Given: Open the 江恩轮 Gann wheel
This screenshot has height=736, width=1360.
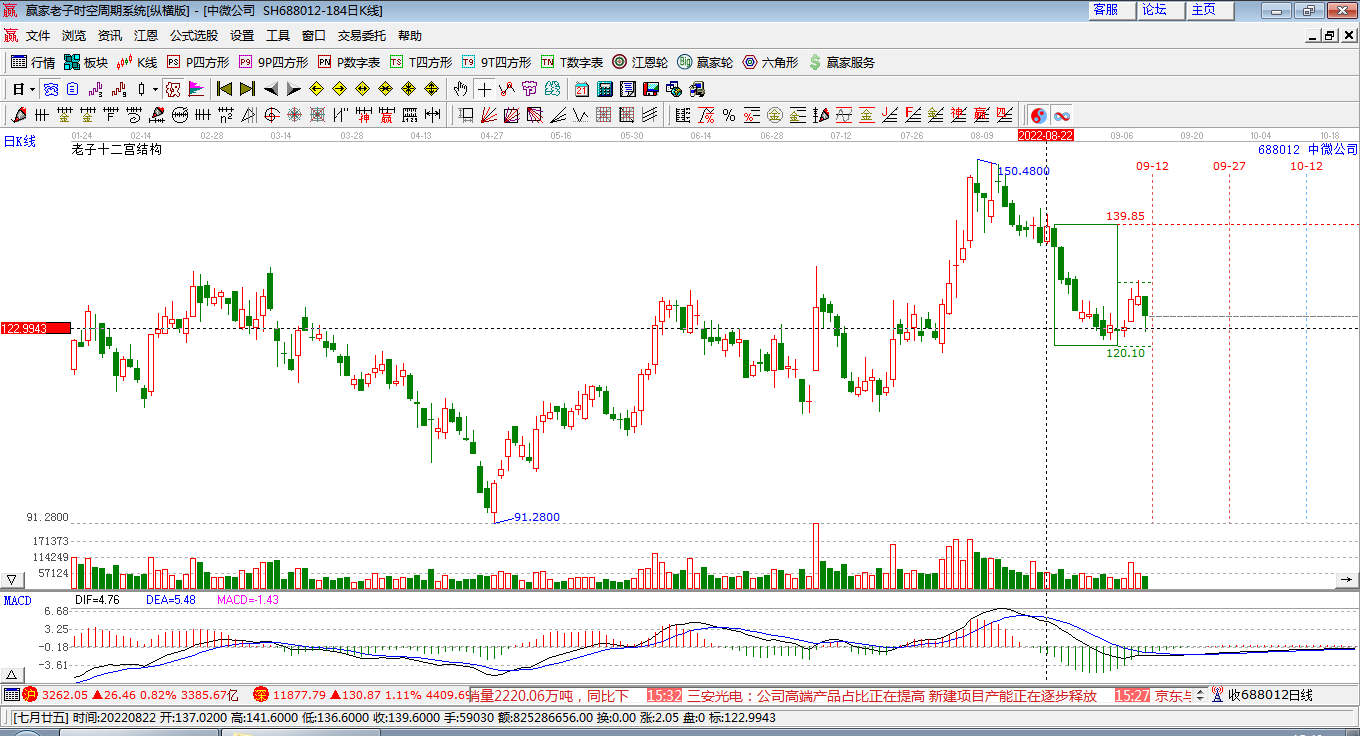Looking at the screenshot, I should (640, 62).
